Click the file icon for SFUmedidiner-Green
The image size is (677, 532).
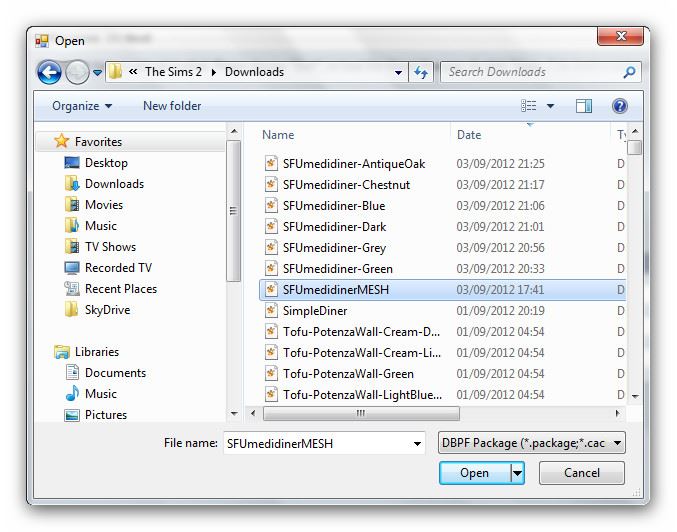pyautogui.click(x=271, y=268)
